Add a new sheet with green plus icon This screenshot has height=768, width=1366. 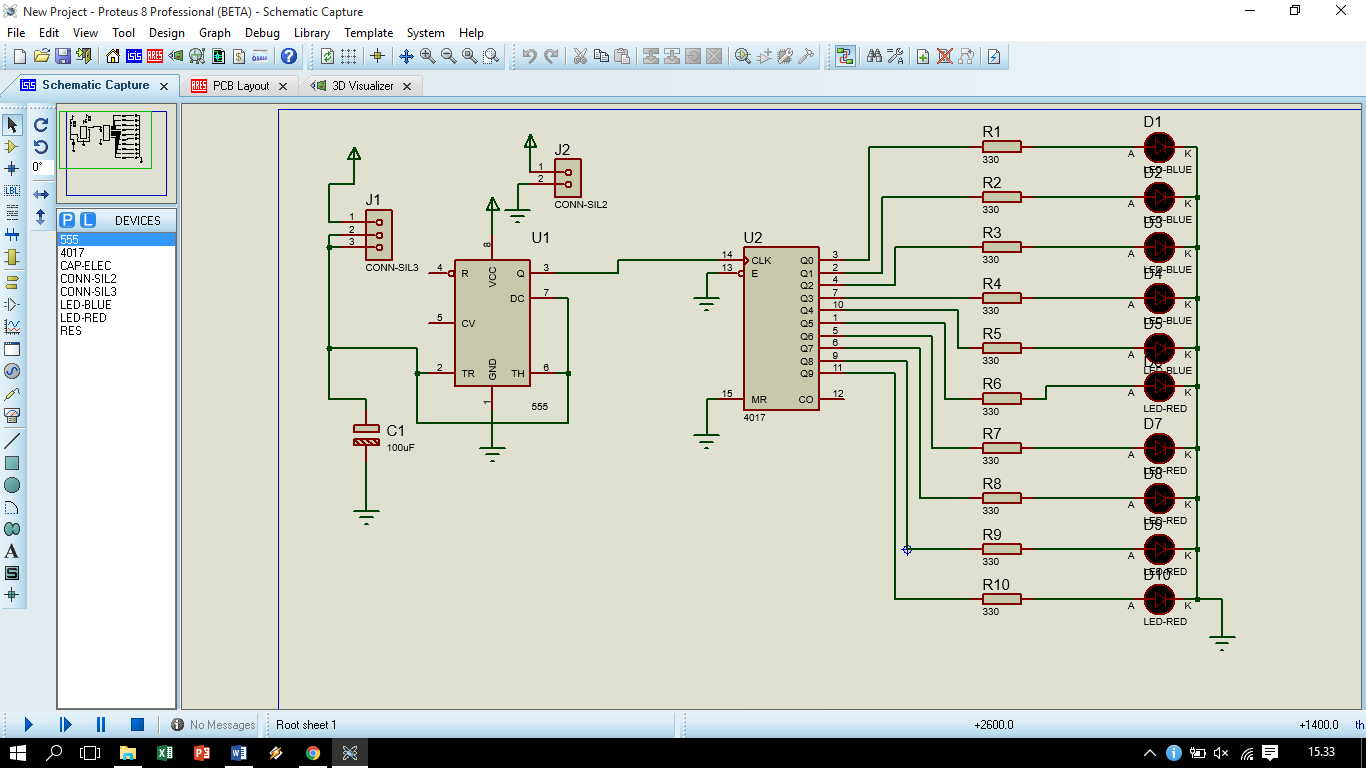923,56
